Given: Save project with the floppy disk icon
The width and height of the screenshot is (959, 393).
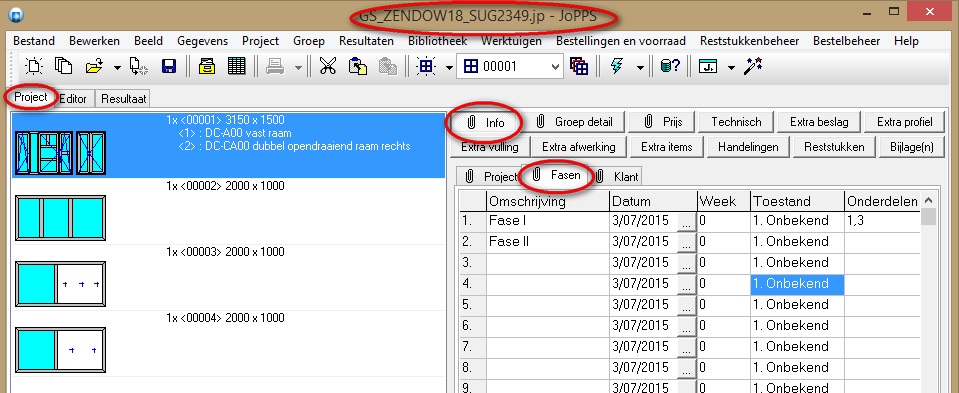Looking at the screenshot, I should 169,66.
